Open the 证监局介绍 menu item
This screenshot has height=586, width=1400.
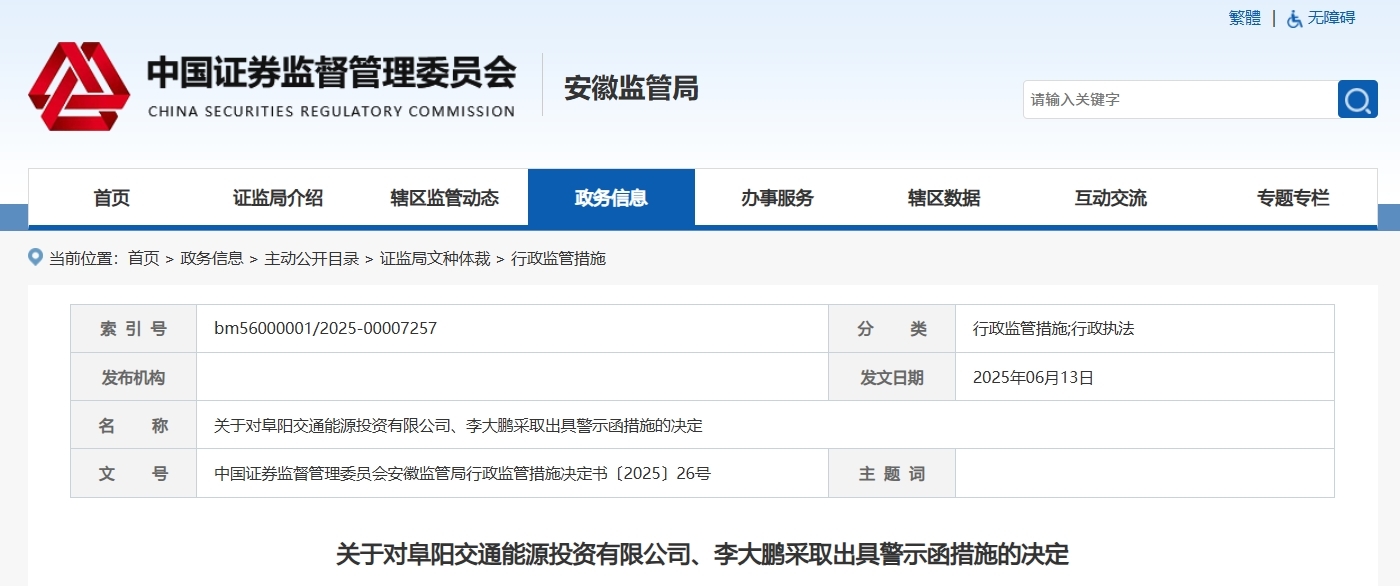pyautogui.click(x=278, y=198)
